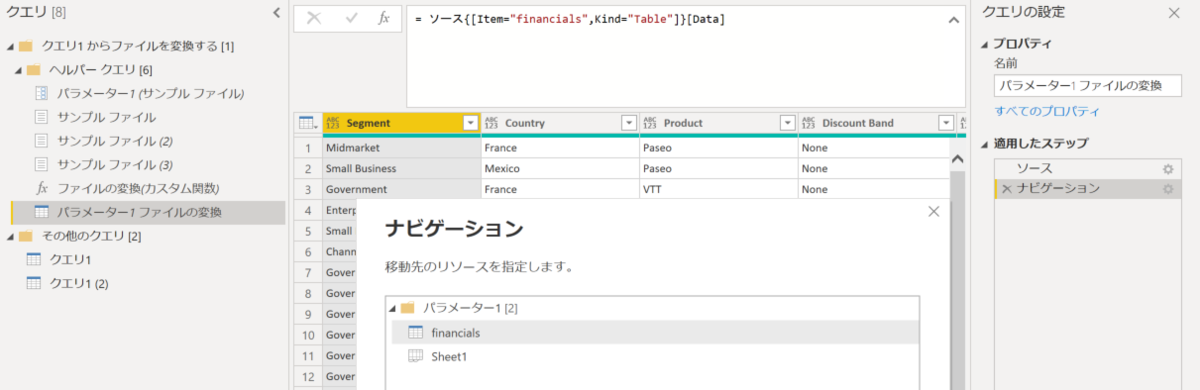This screenshot has height=390, width=1200.
Task: Click VTT cell in row 3
Action: pyautogui.click(x=718, y=189)
